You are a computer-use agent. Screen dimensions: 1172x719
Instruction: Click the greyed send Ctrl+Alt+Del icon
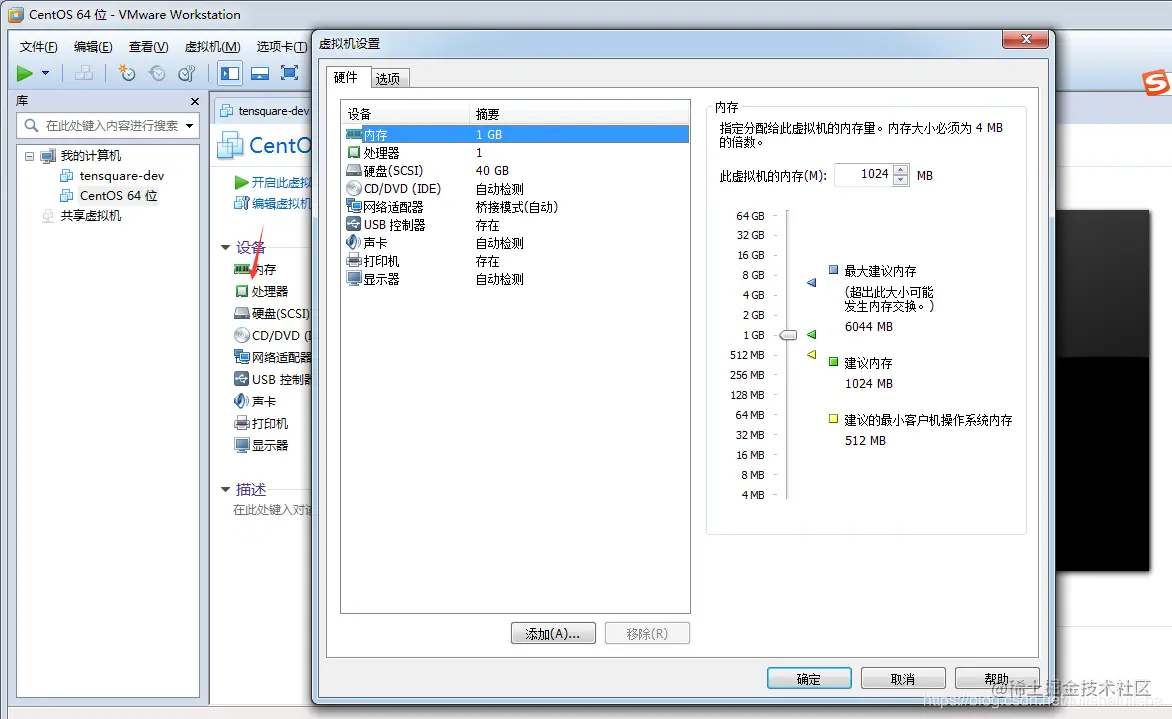point(84,73)
